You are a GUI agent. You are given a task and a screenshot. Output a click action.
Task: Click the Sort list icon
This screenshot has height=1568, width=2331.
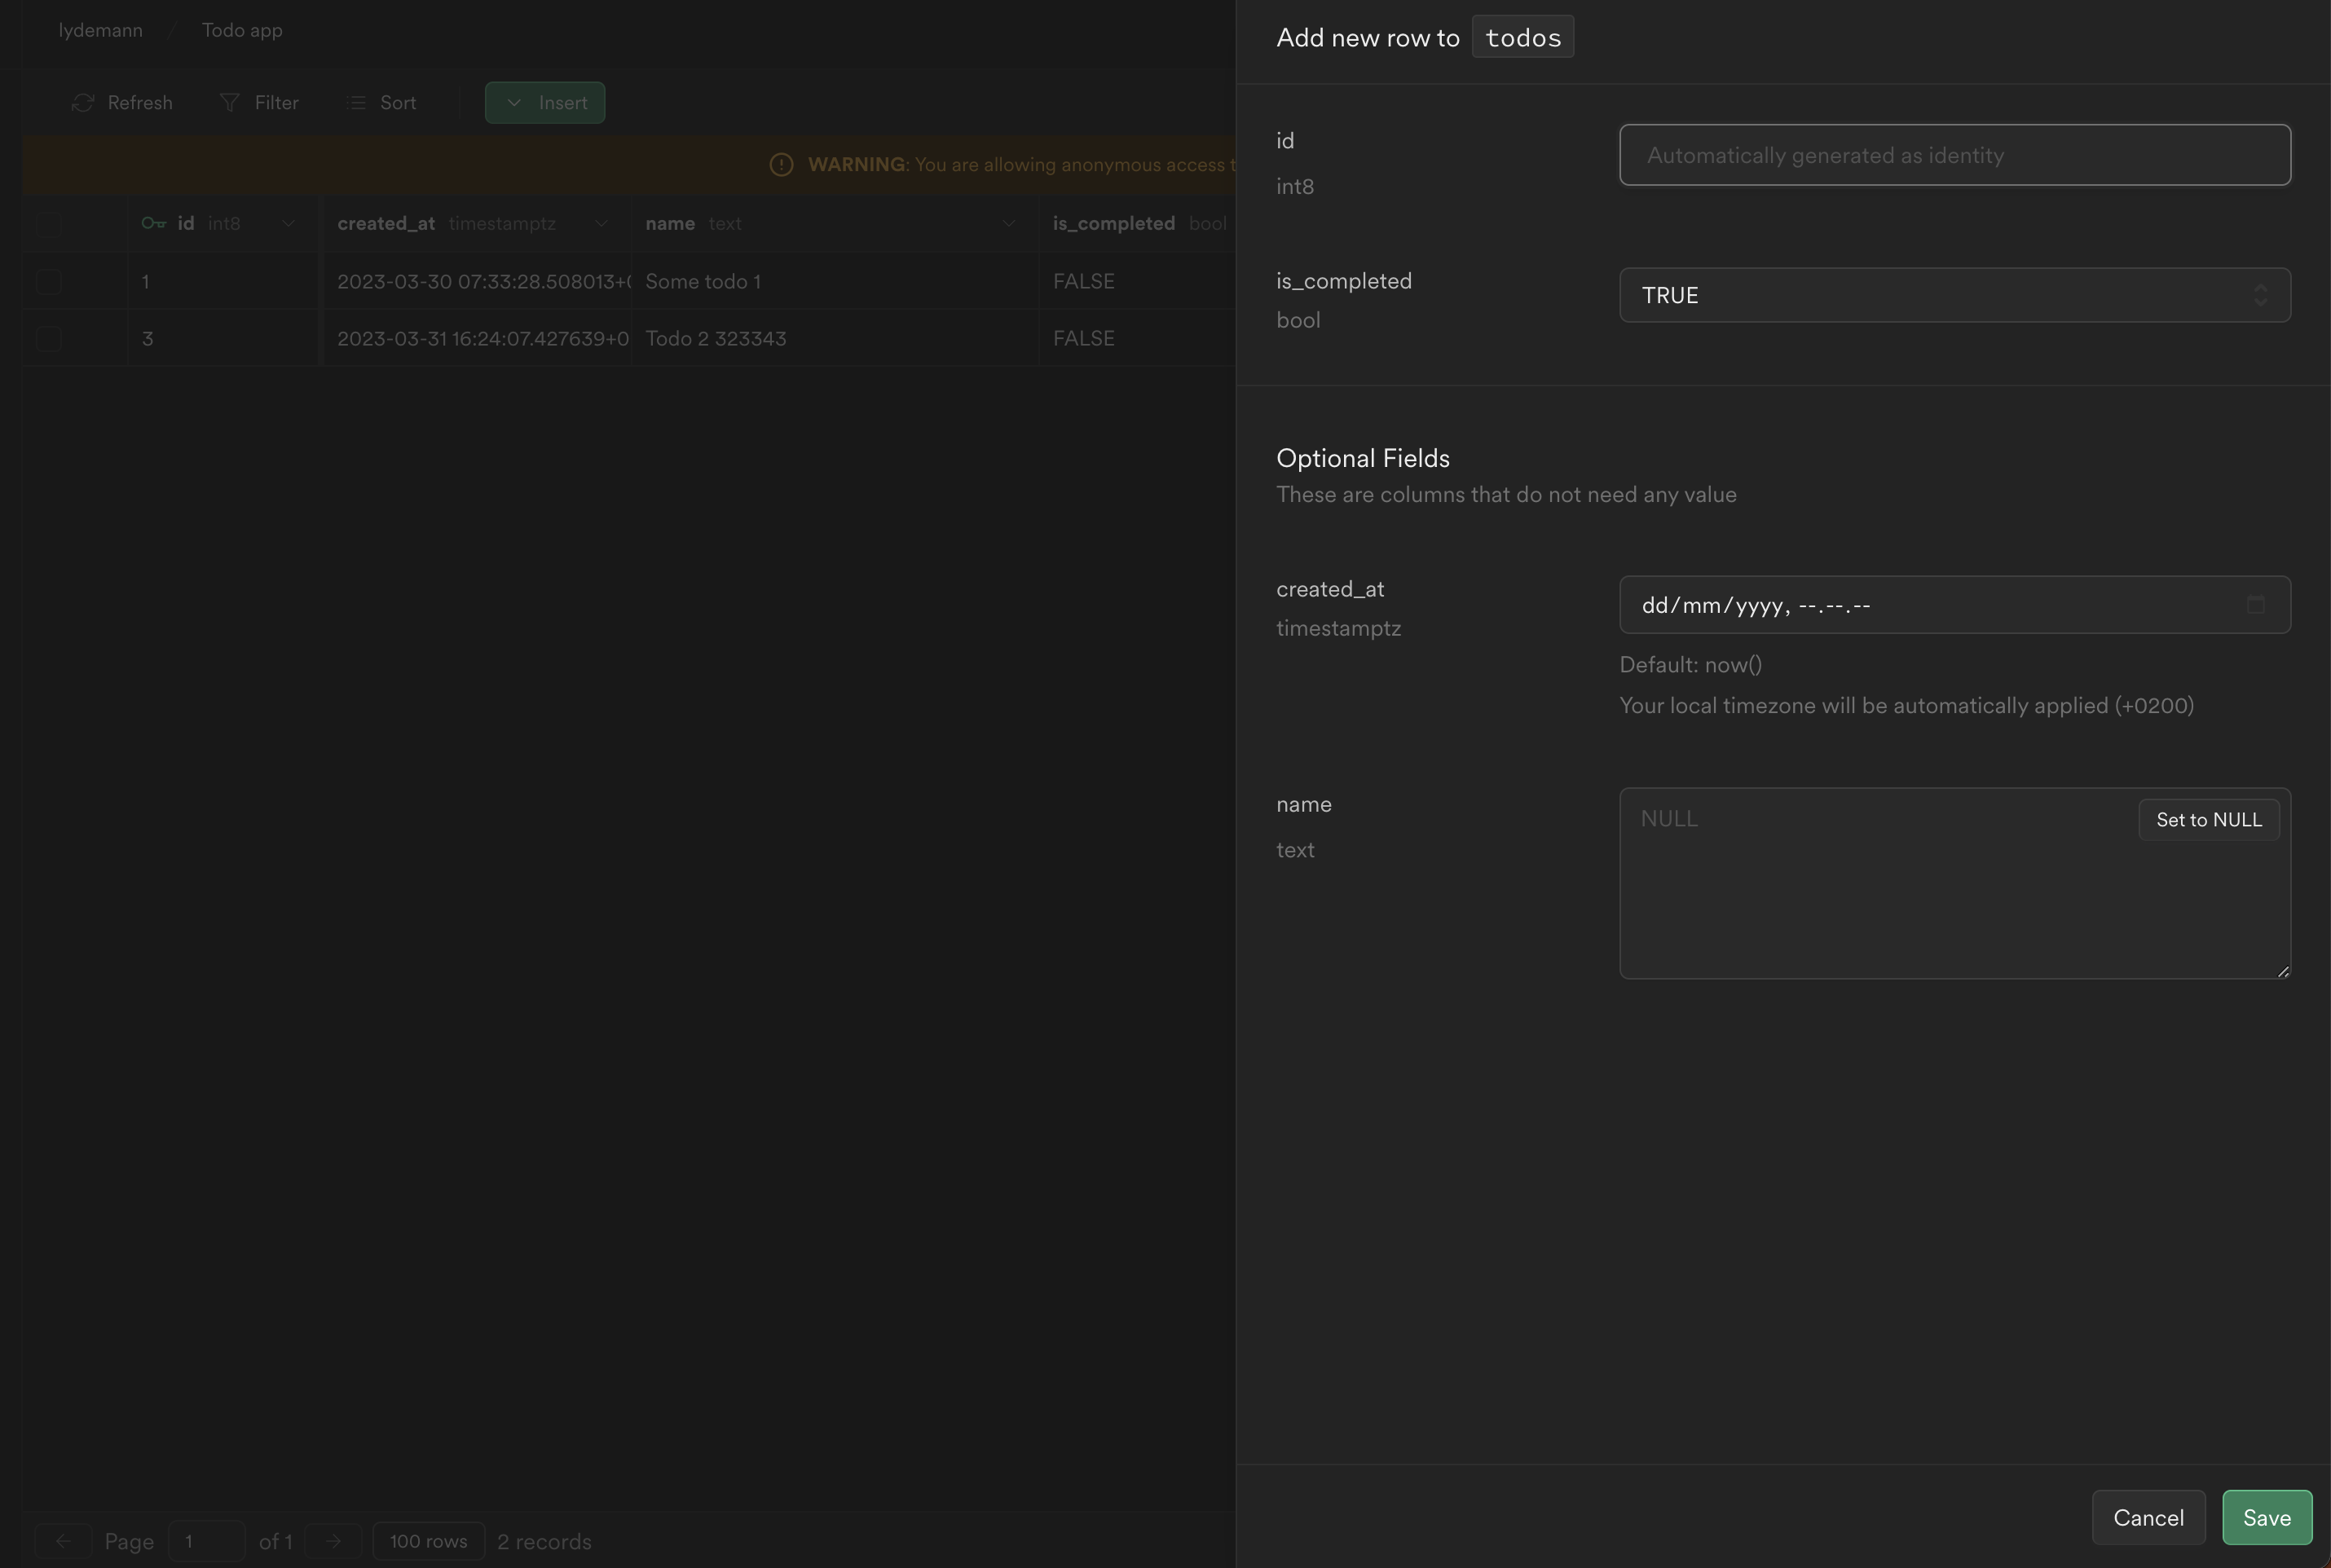(x=356, y=103)
